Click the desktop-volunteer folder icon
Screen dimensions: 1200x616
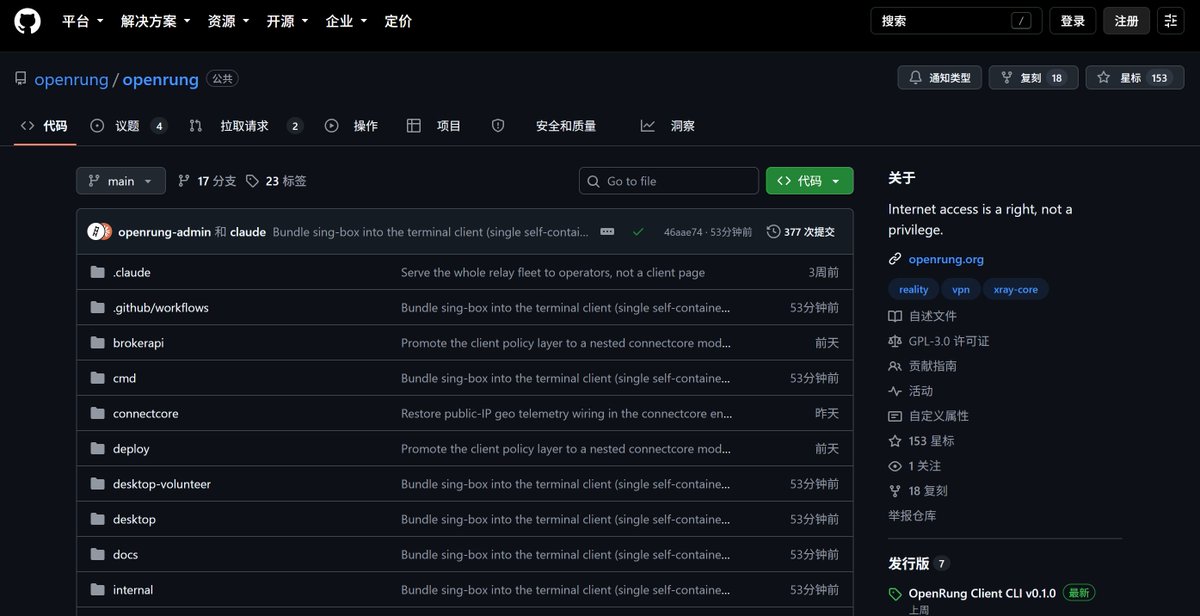97,484
